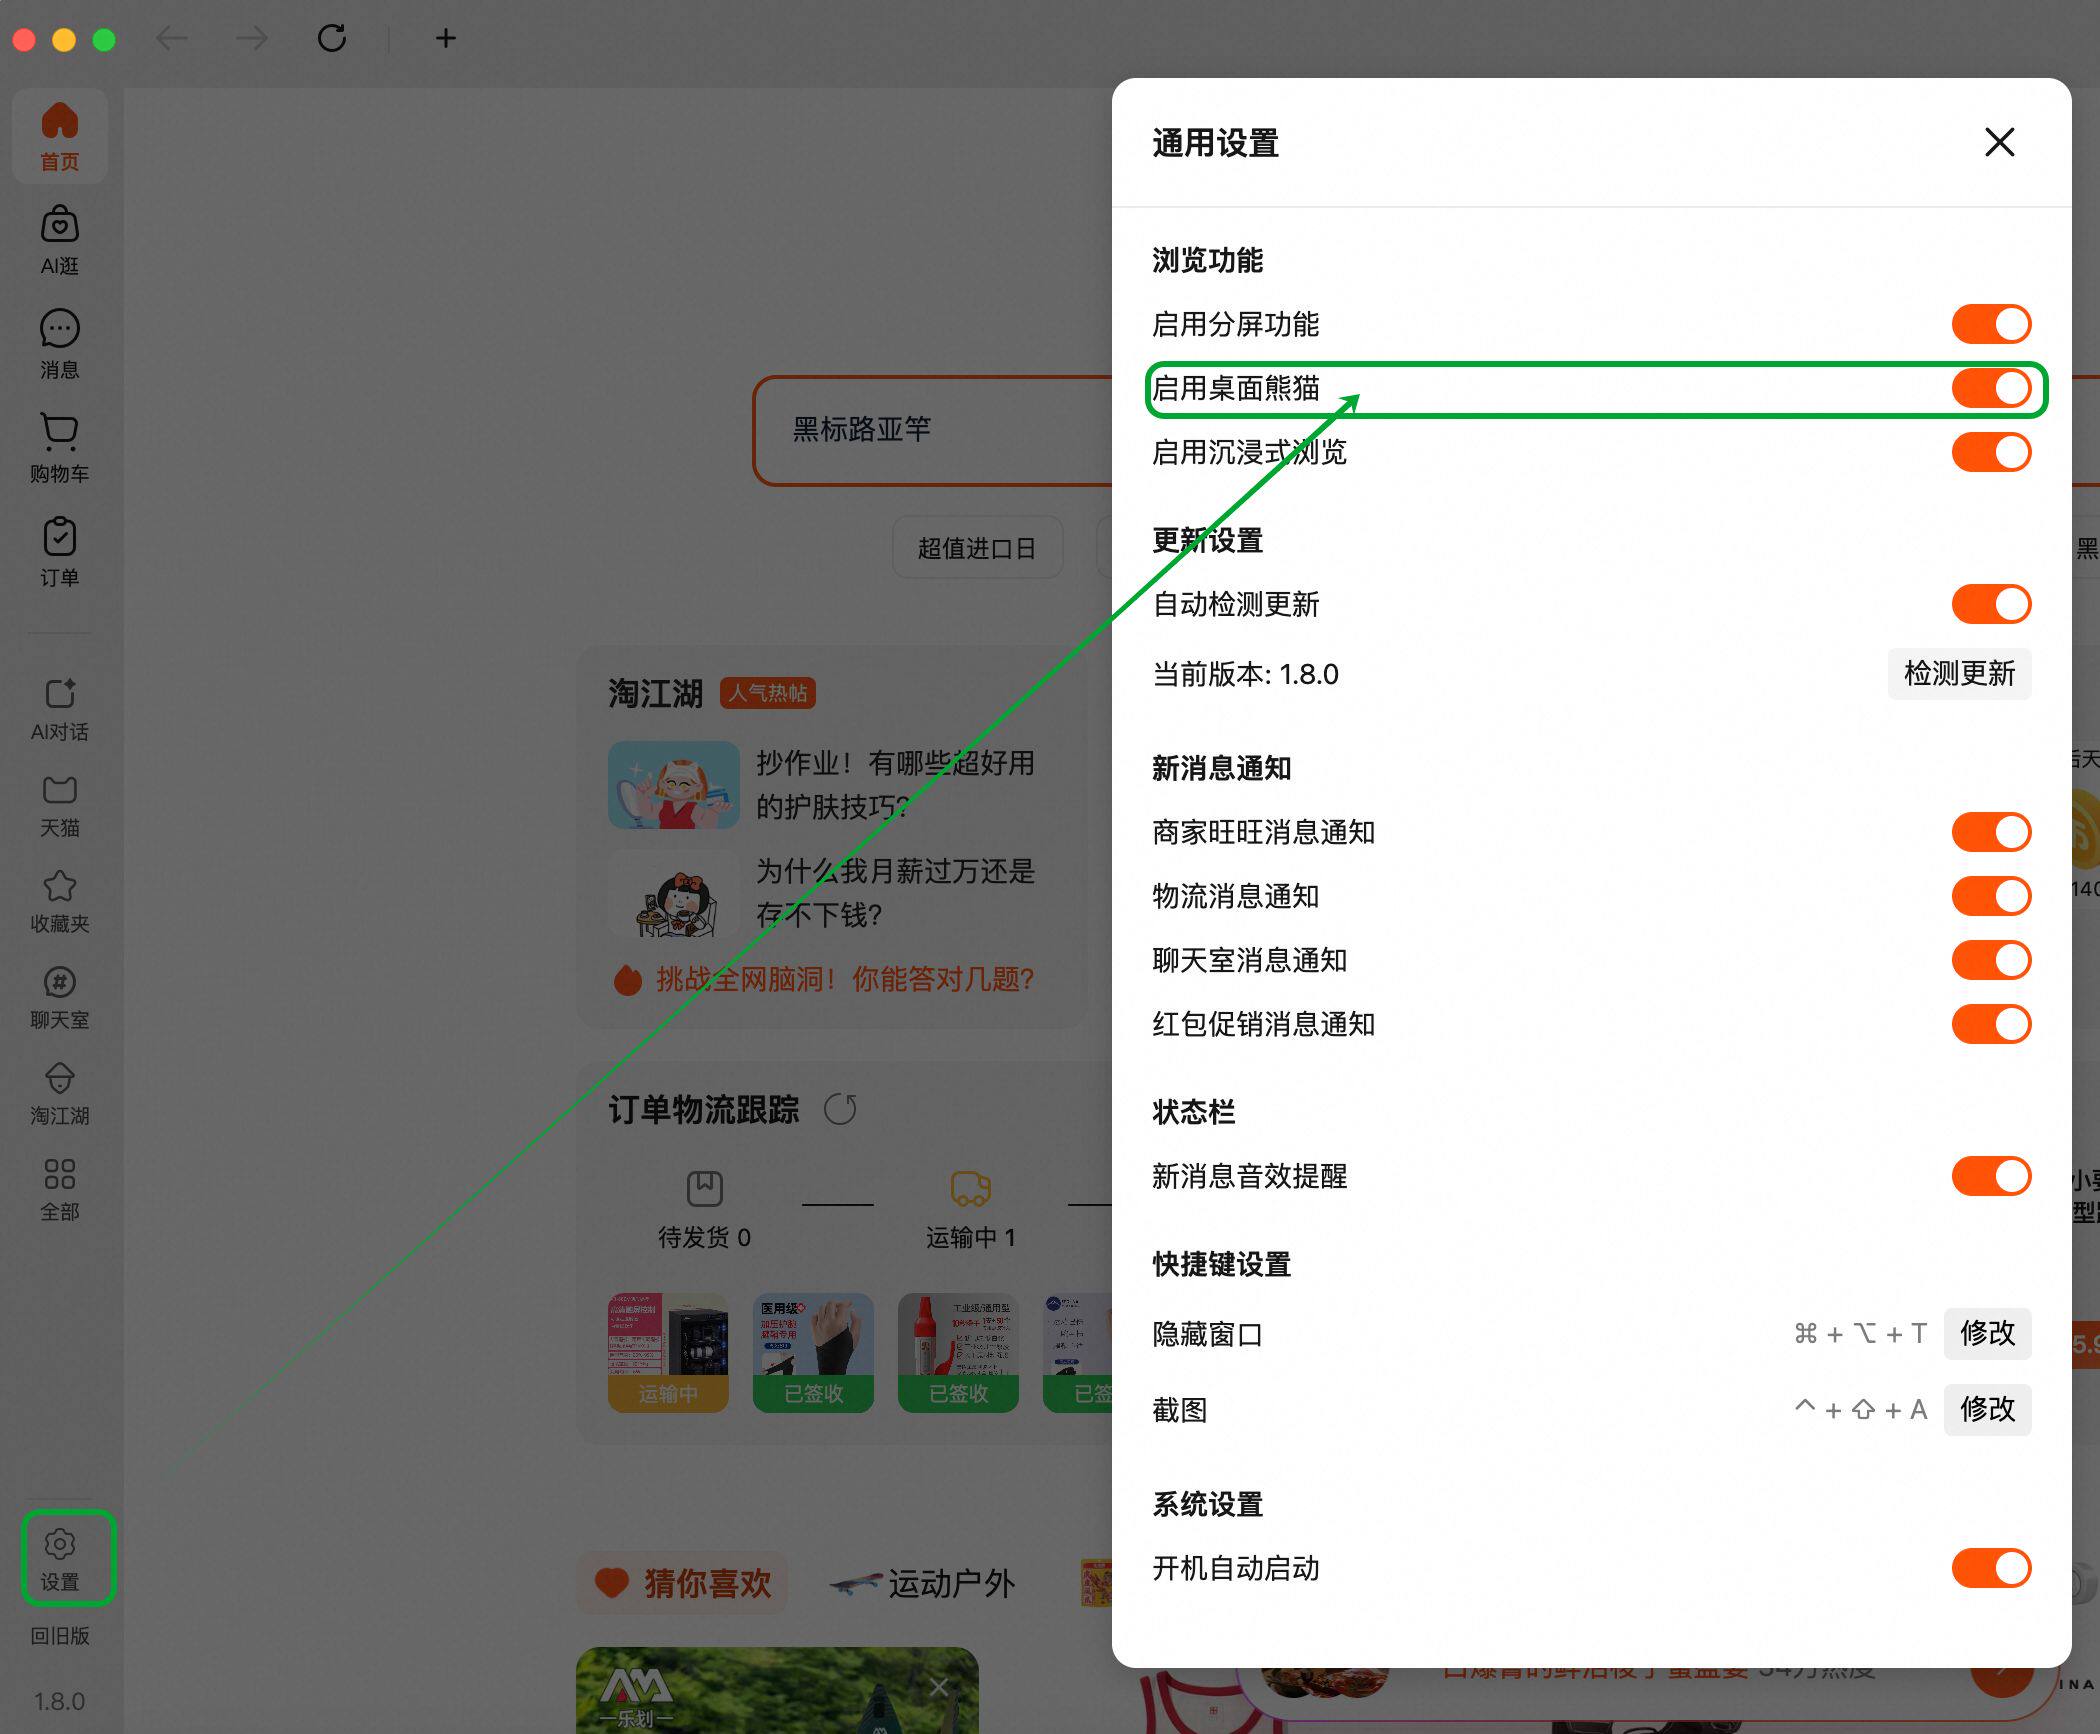Start an AI对话 conversation
2100x1734 pixels.
coord(60,707)
